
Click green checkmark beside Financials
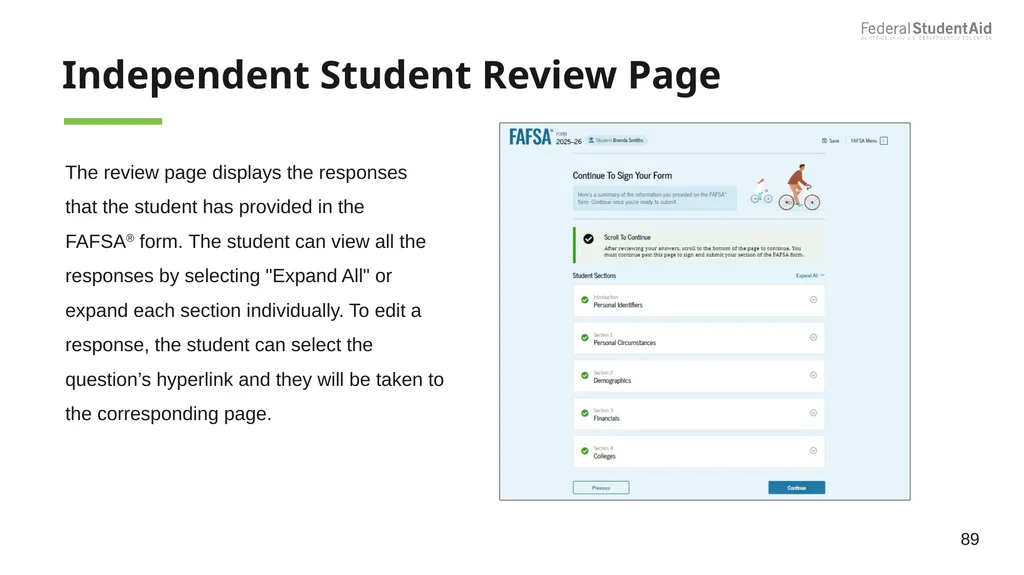pos(584,413)
